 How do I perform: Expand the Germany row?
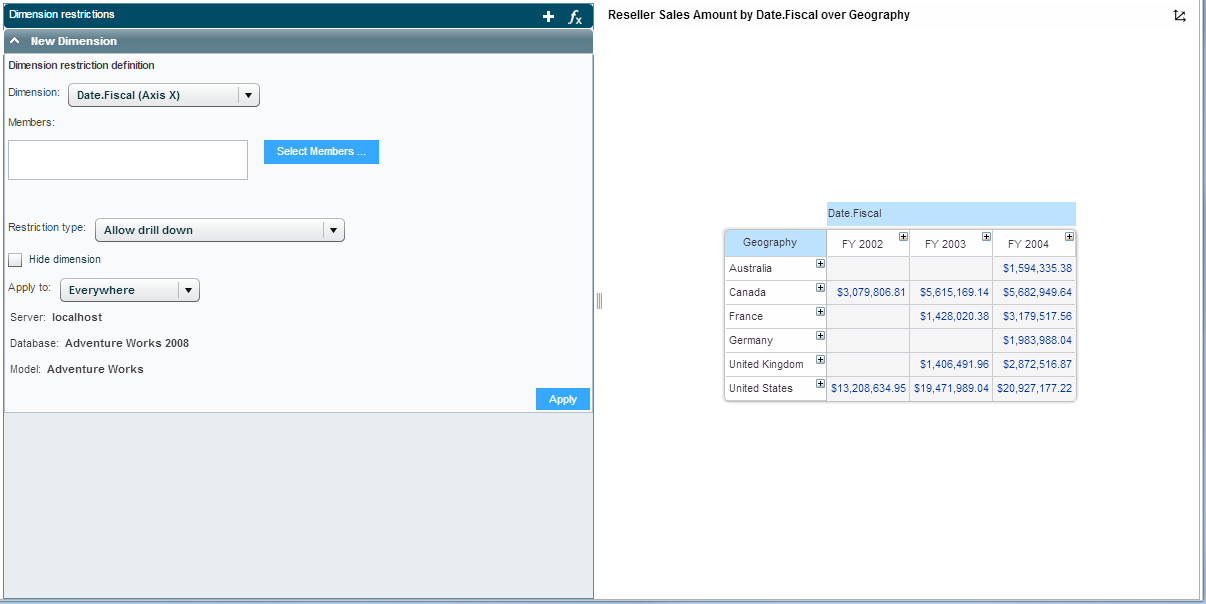820,336
